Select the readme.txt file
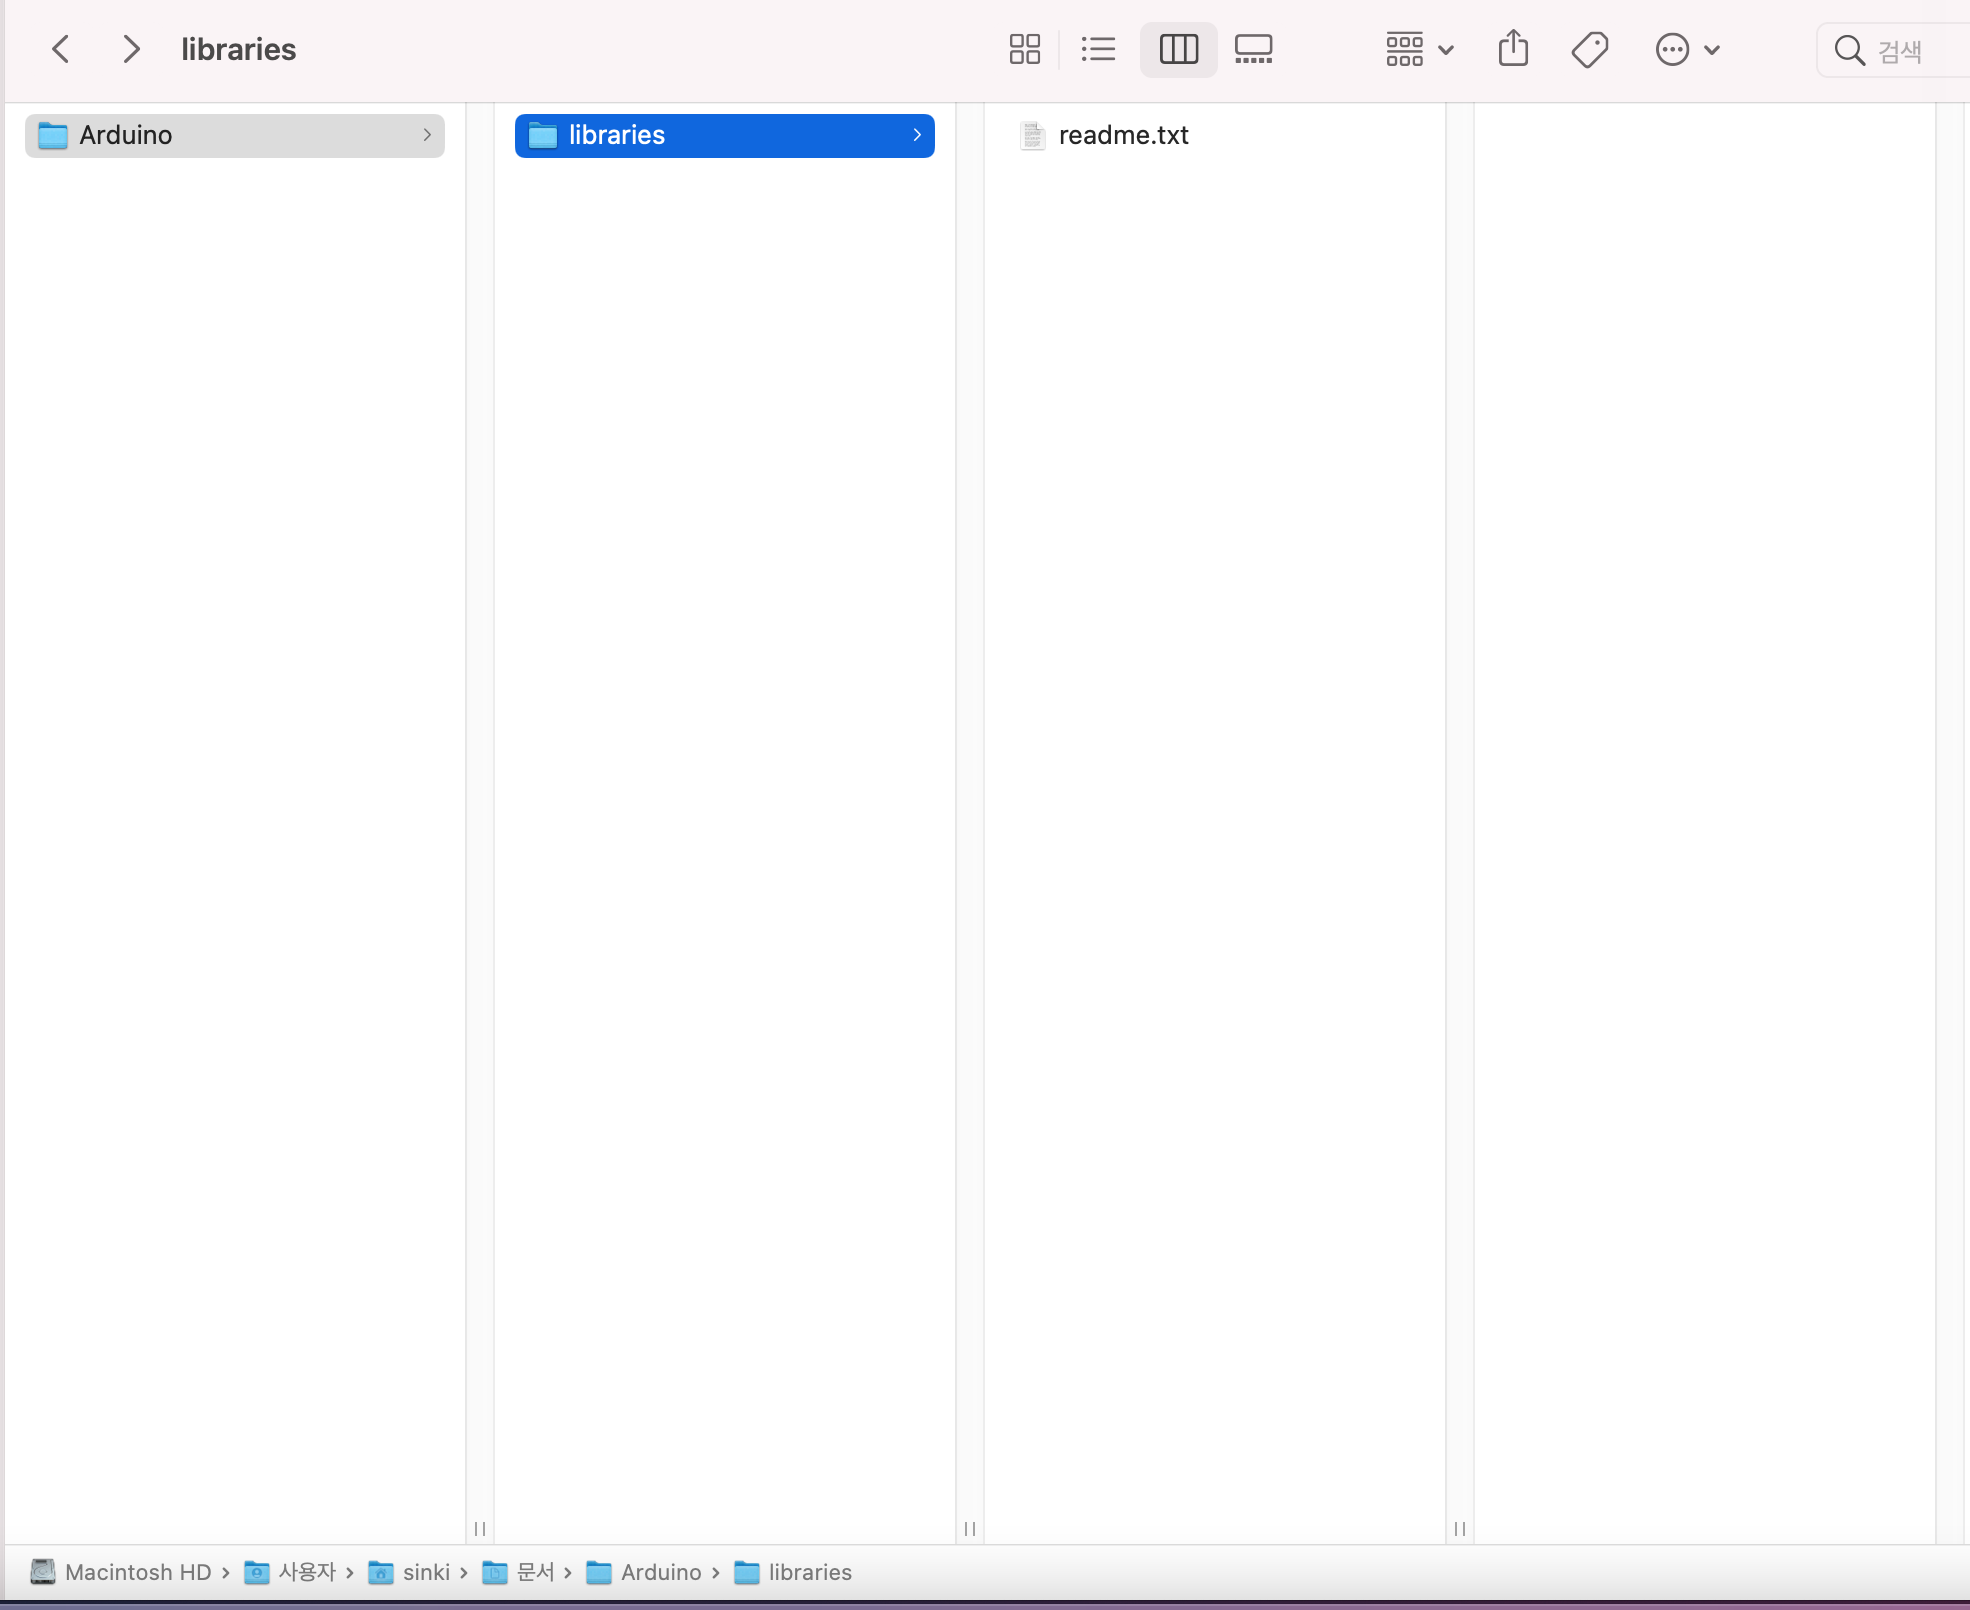This screenshot has width=1970, height=1610. coord(1122,135)
